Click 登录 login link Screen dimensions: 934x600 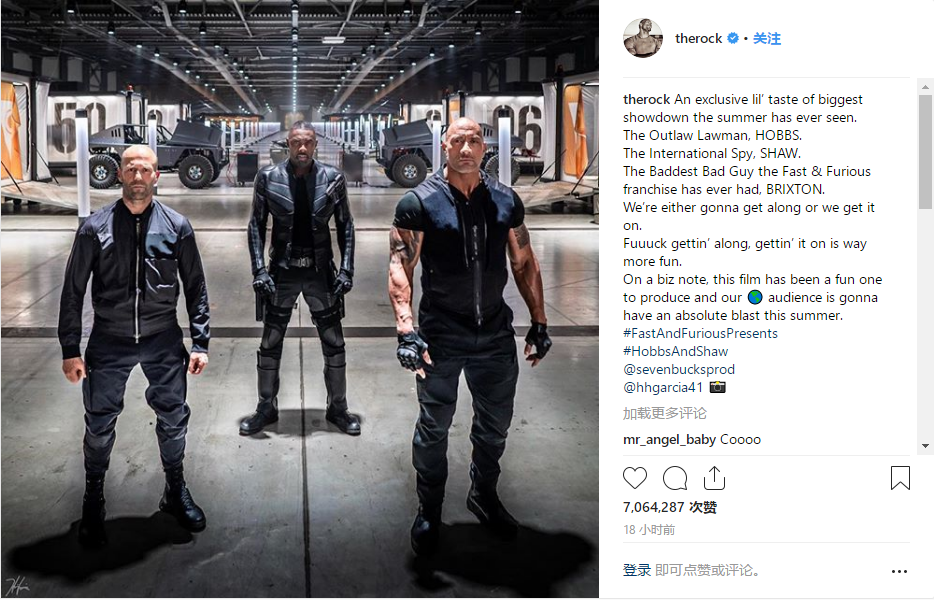tap(637, 570)
